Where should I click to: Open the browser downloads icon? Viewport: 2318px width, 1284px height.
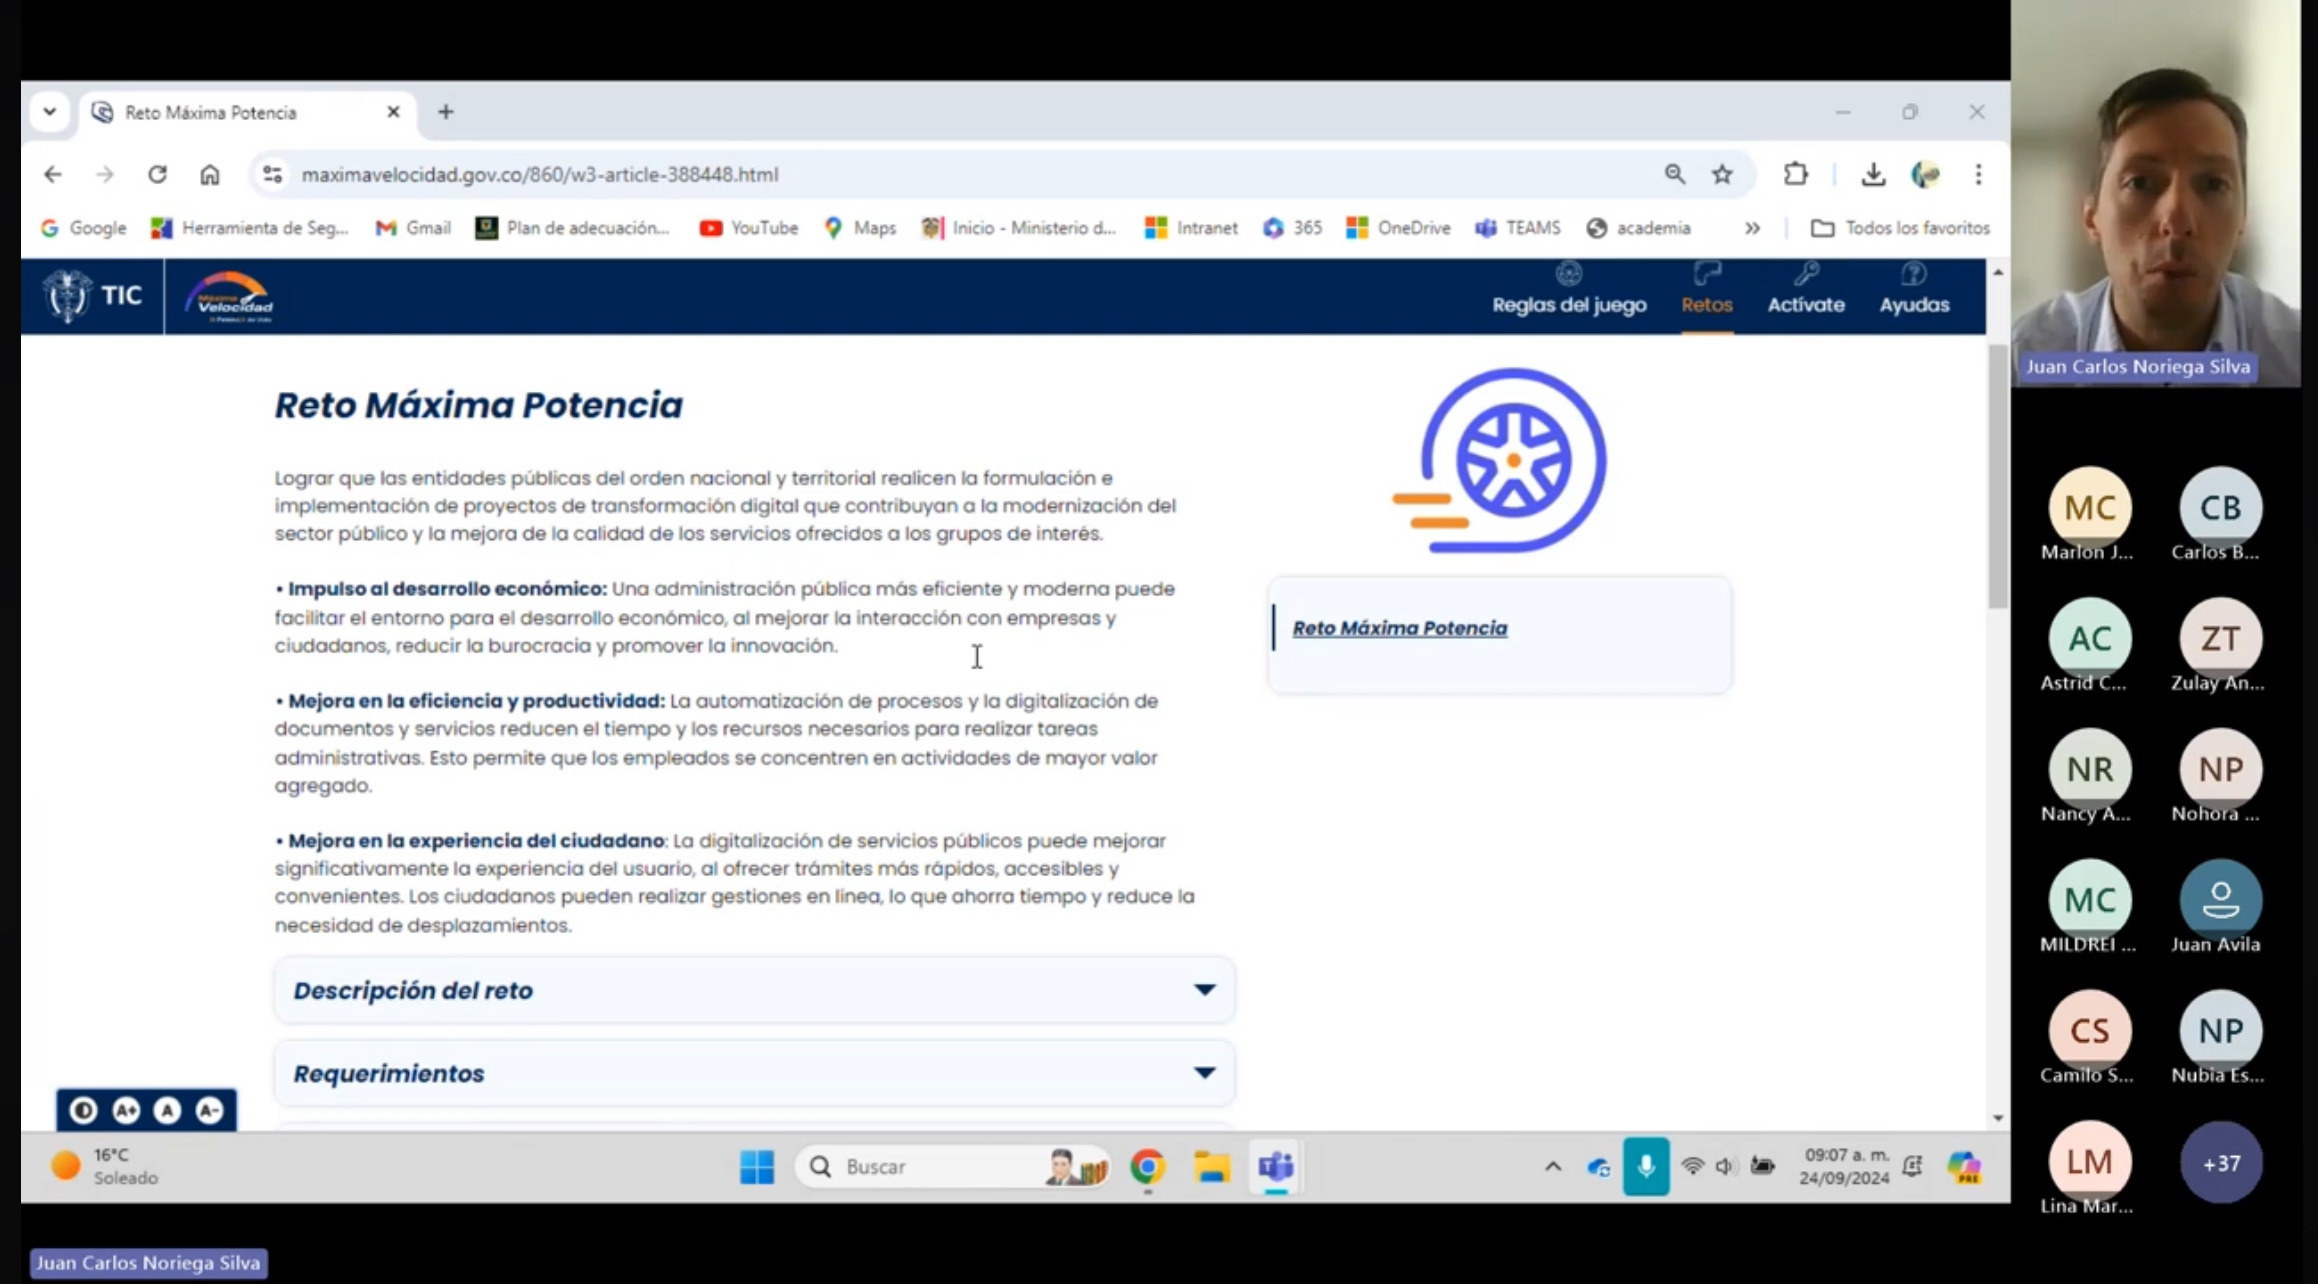[x=1873, y=174]
